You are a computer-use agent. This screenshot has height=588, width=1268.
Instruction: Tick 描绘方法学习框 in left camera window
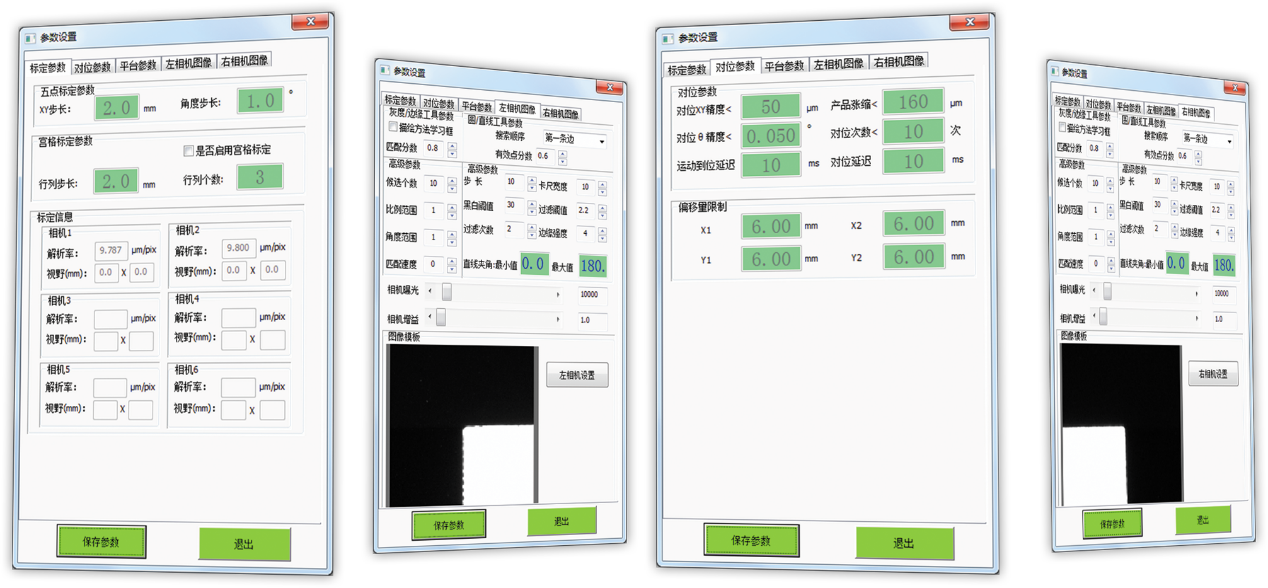pos(393,128)
